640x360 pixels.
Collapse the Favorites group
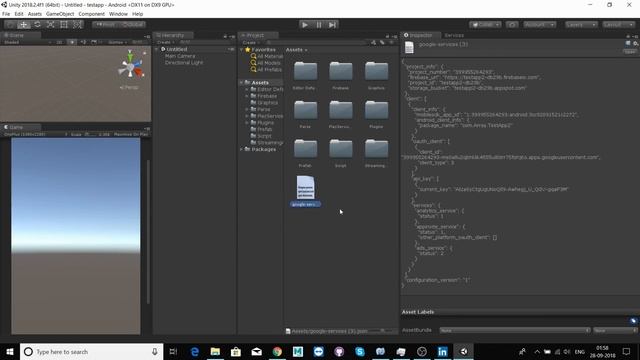pos(242,49)
